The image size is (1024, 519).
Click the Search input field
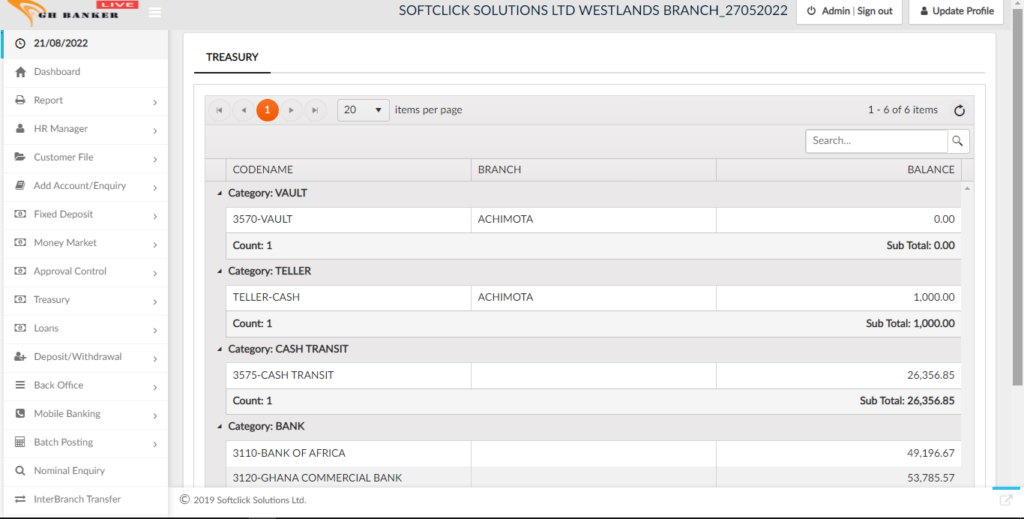click(x=876, y=141)
